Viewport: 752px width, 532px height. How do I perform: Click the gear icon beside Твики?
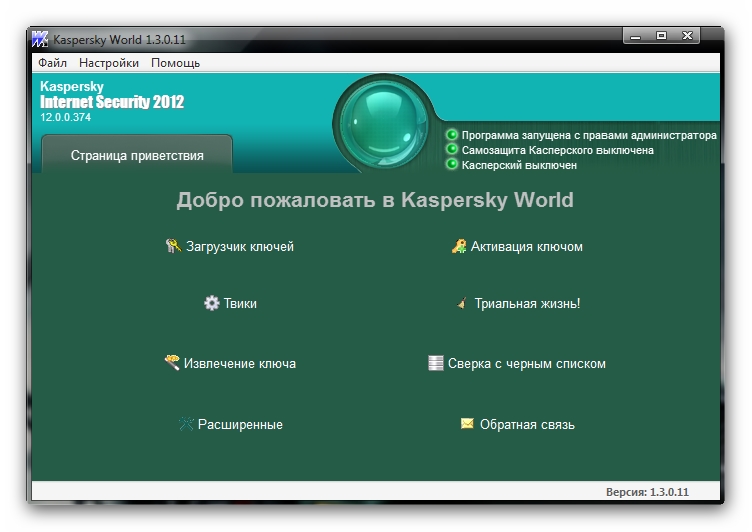pyautogui.click(x=212, y=303)
